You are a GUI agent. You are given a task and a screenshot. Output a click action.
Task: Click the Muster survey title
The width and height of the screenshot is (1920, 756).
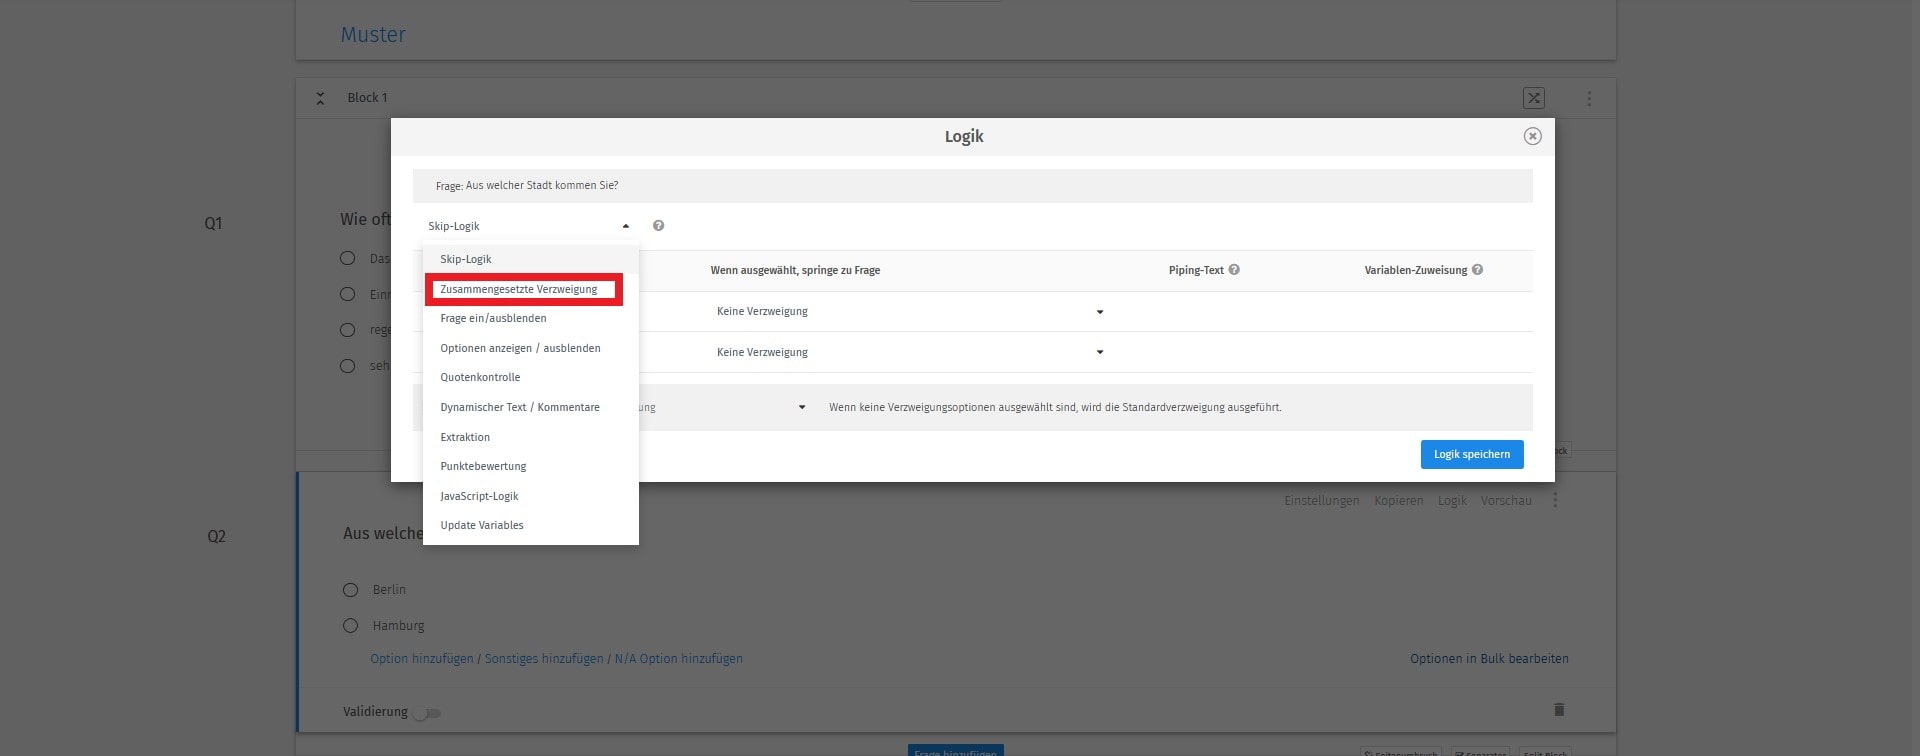[x=373, y=35]
